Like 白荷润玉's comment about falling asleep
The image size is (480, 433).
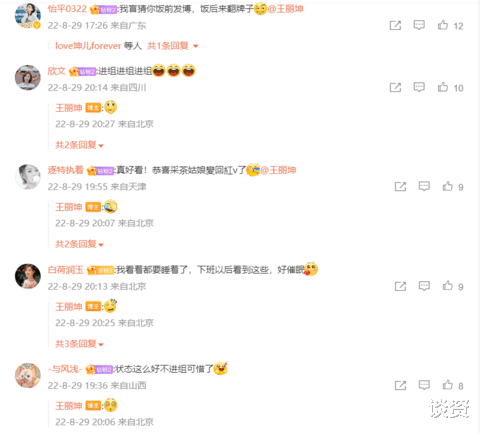click(x=448, y=286)
